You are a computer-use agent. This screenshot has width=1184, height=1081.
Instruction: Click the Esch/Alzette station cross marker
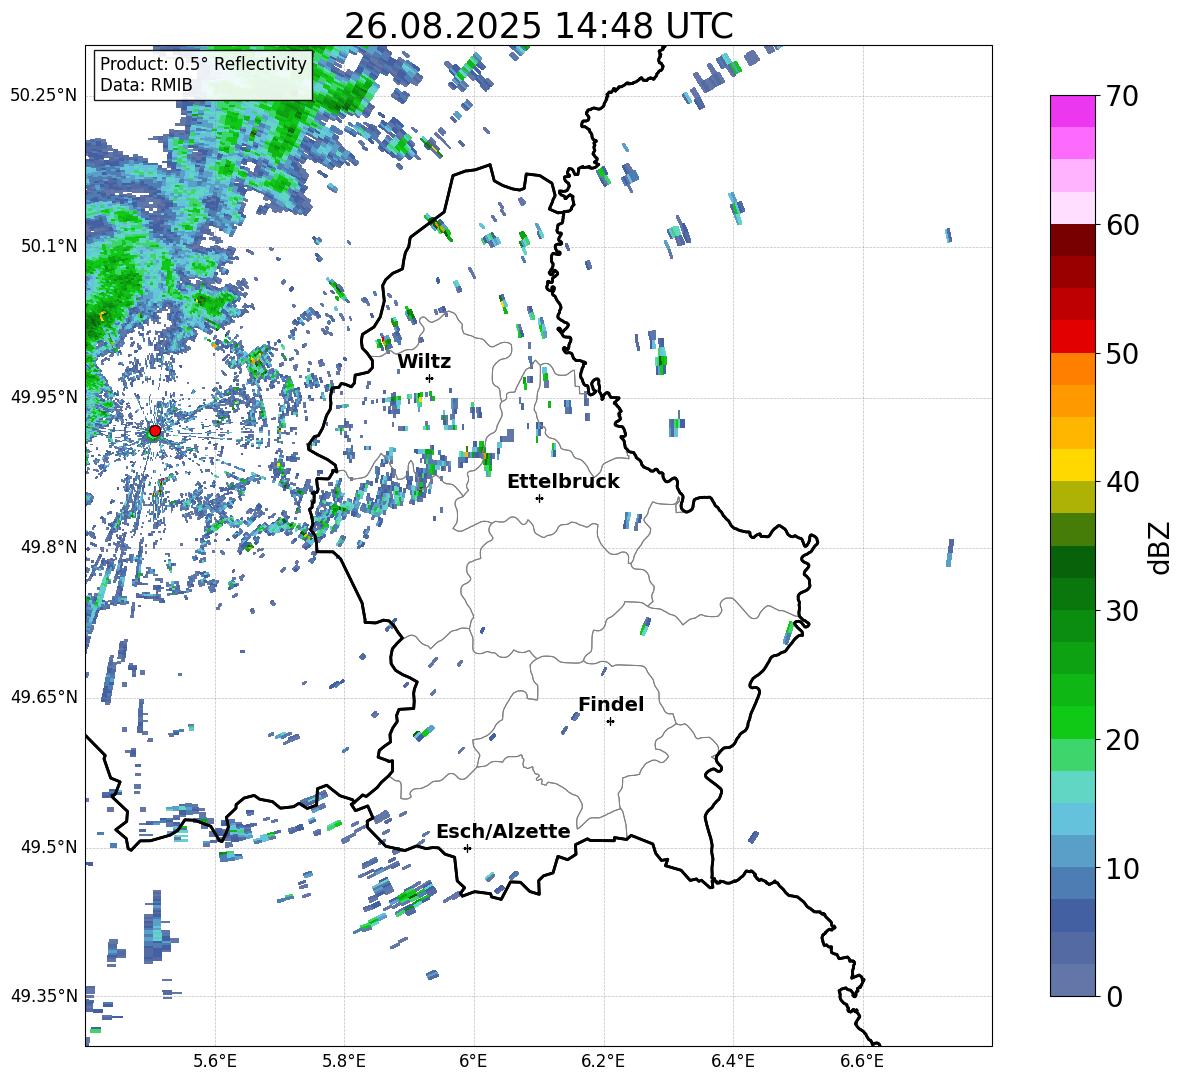(x=467, y=848)
